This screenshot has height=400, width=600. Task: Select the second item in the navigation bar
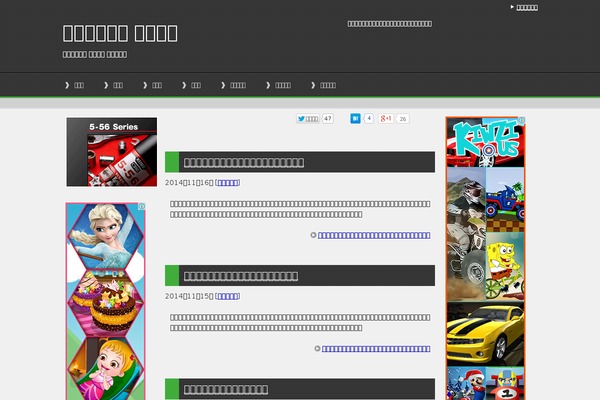[x=114, y=85]
